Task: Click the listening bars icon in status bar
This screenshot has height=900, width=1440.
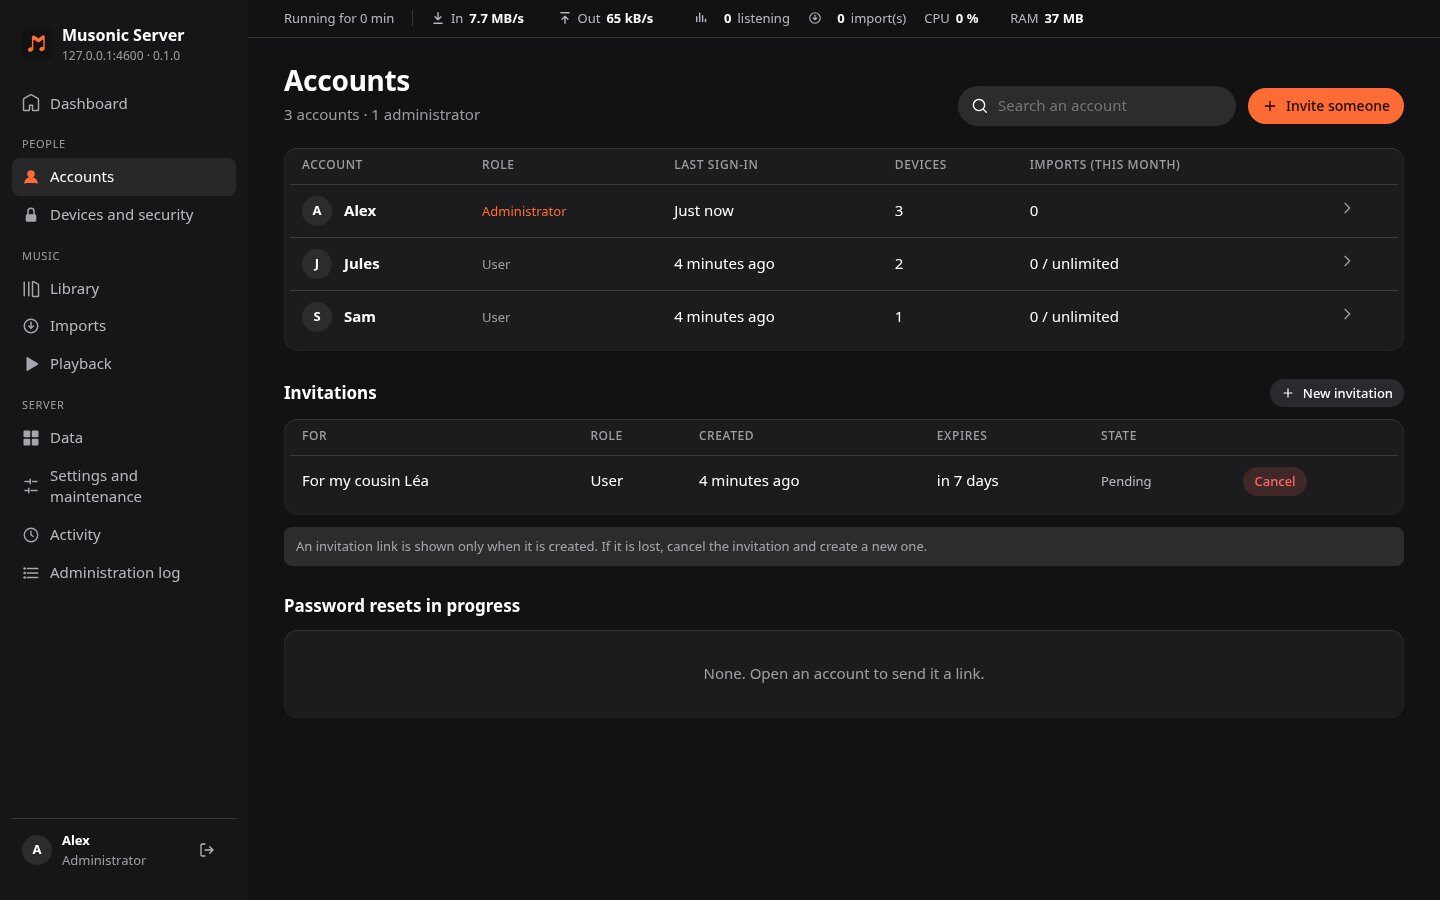Action: coord(701,18)
